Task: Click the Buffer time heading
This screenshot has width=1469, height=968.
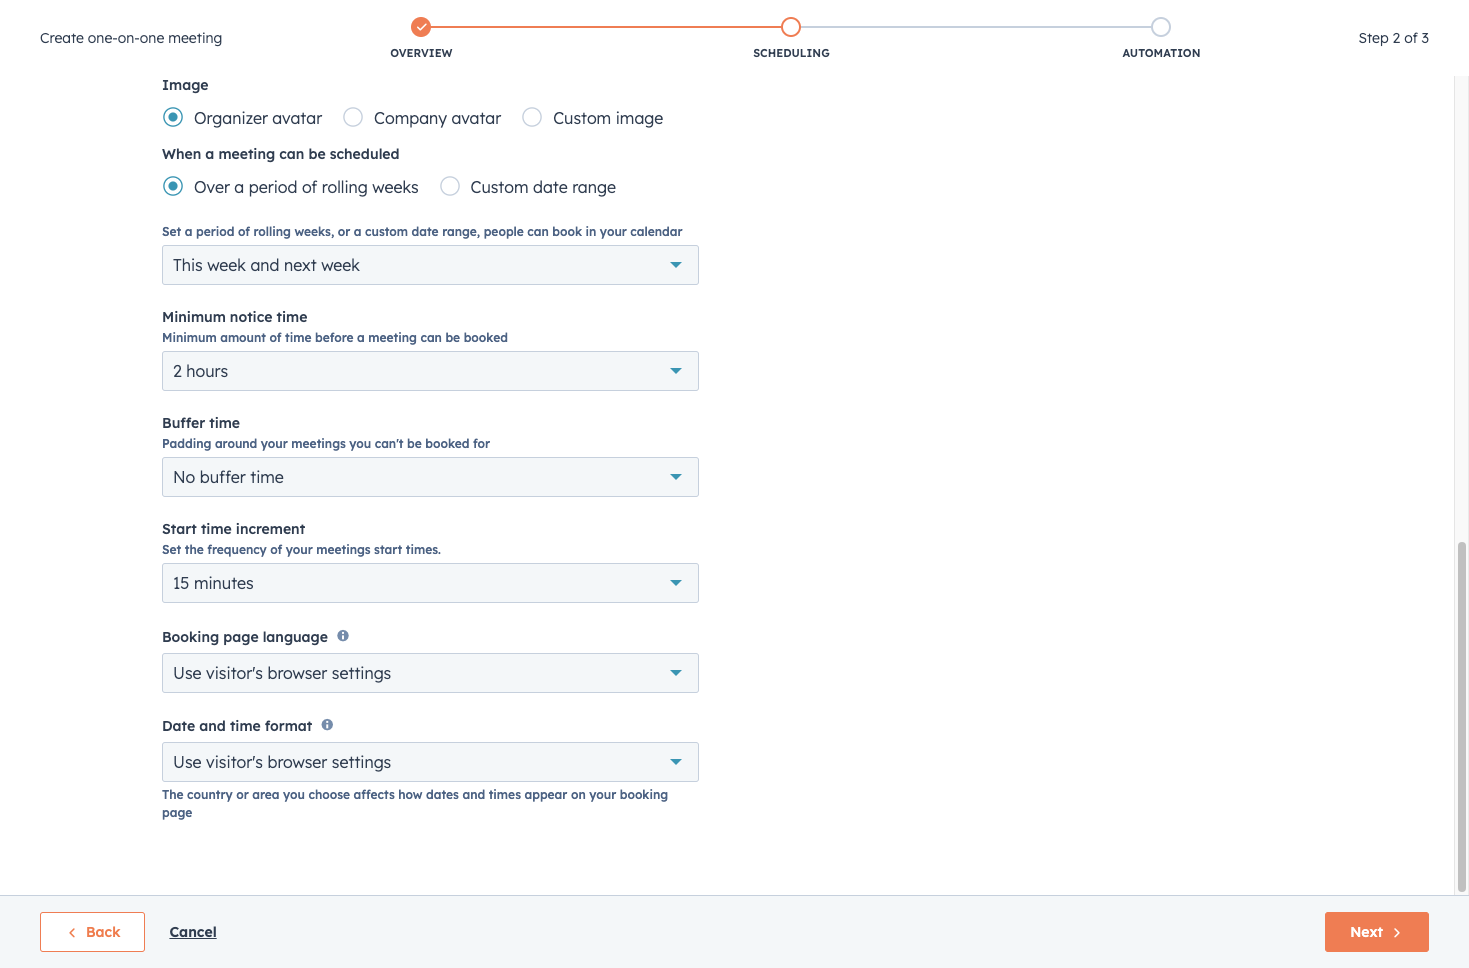Action: pos(201,423)
